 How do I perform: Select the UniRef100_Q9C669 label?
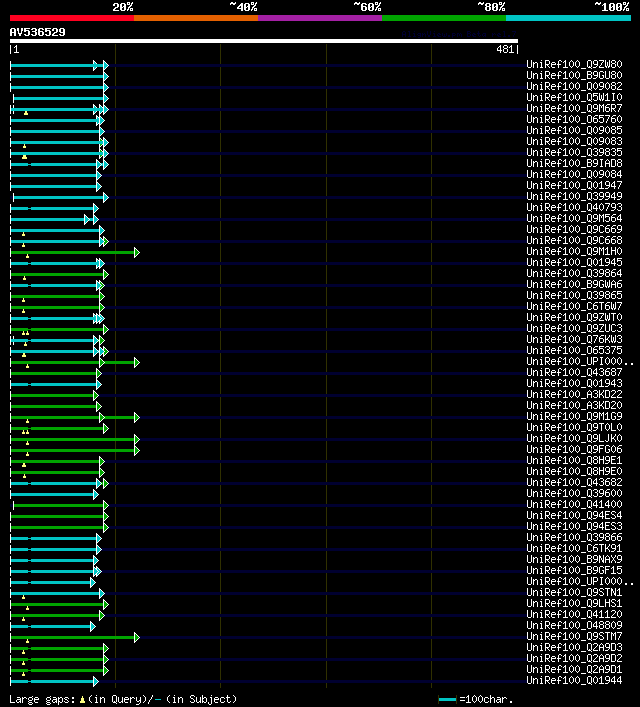coord(574,230)
